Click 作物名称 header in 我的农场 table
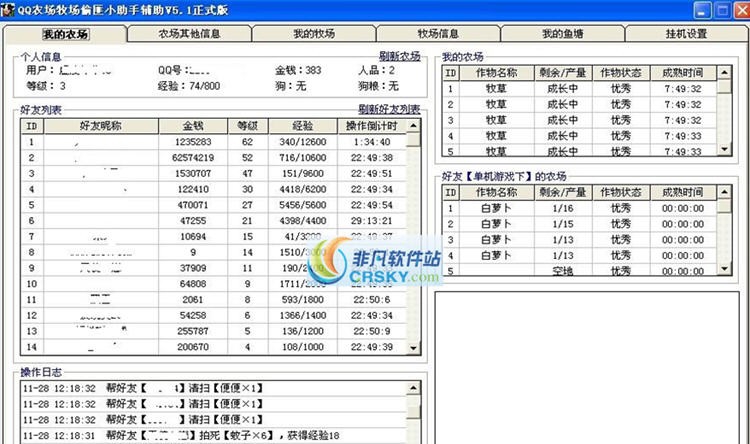The height and width of the screenshot is (444, 750). click(496, 73)
